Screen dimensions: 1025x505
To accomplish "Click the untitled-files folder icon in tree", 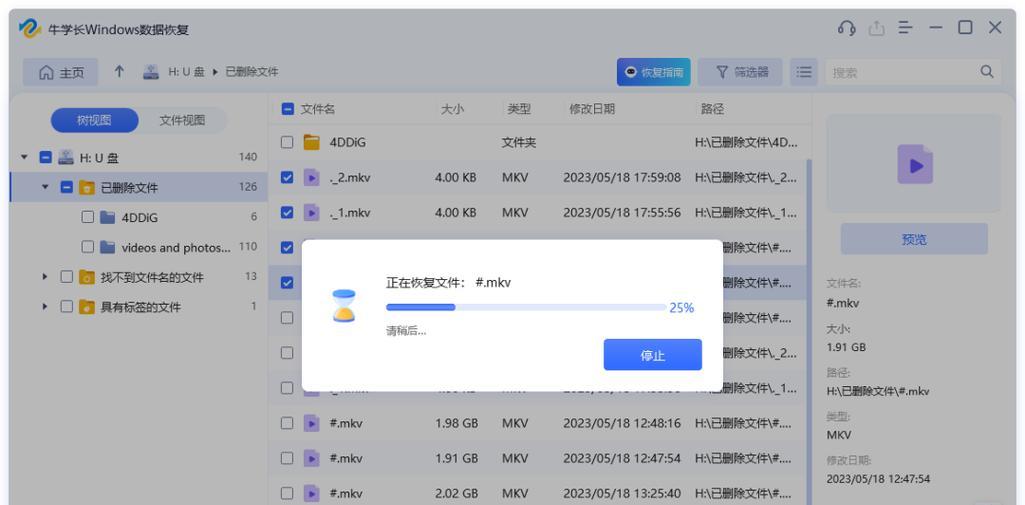I will [x=86, y=278].
